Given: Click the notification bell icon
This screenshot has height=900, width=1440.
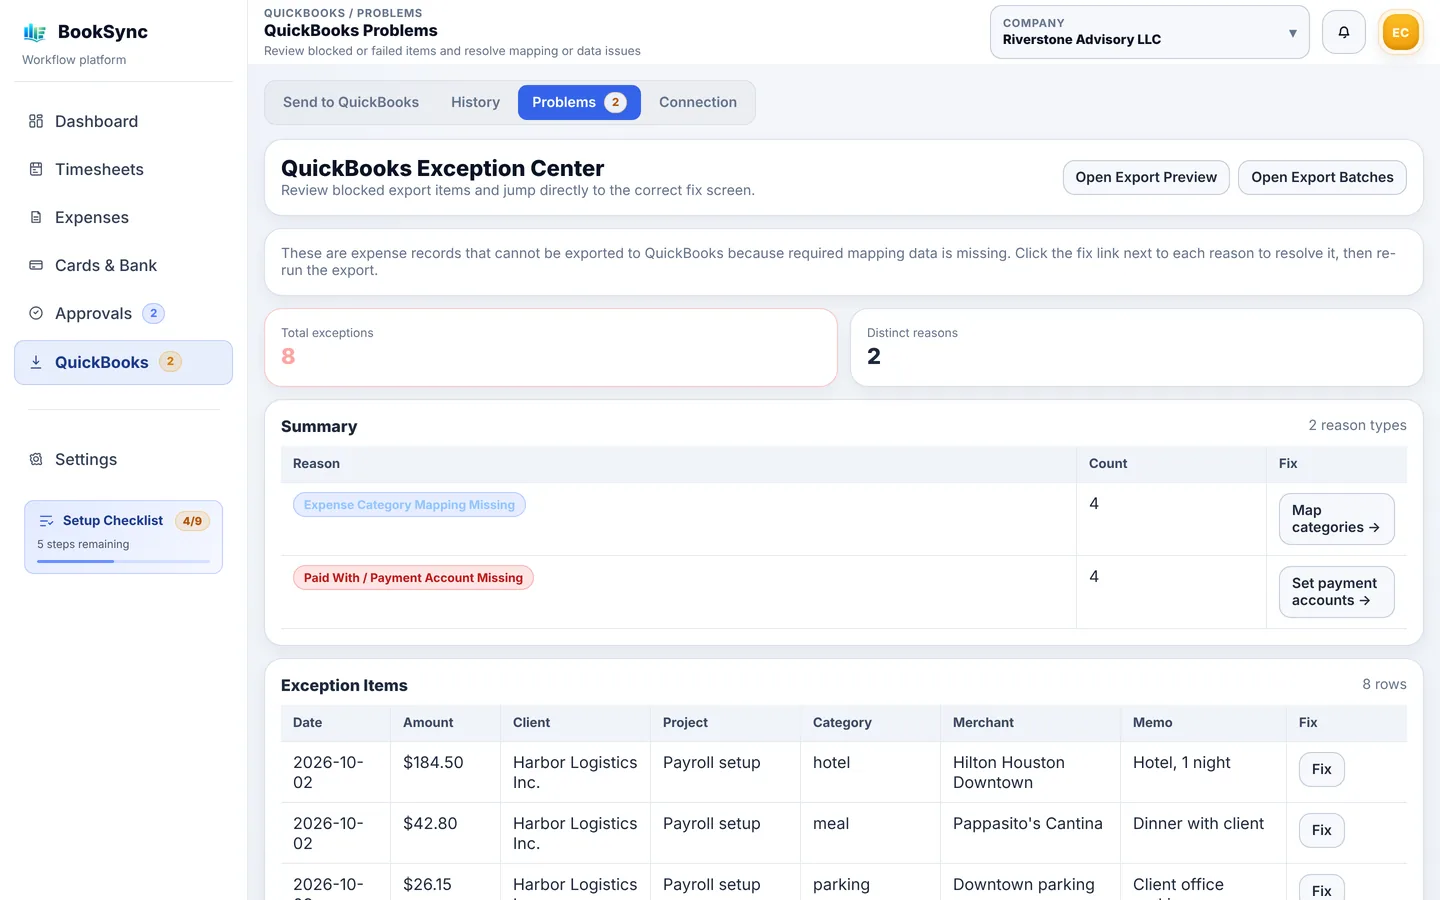Looking at the screenshot, I should [x=1343, y=32].
